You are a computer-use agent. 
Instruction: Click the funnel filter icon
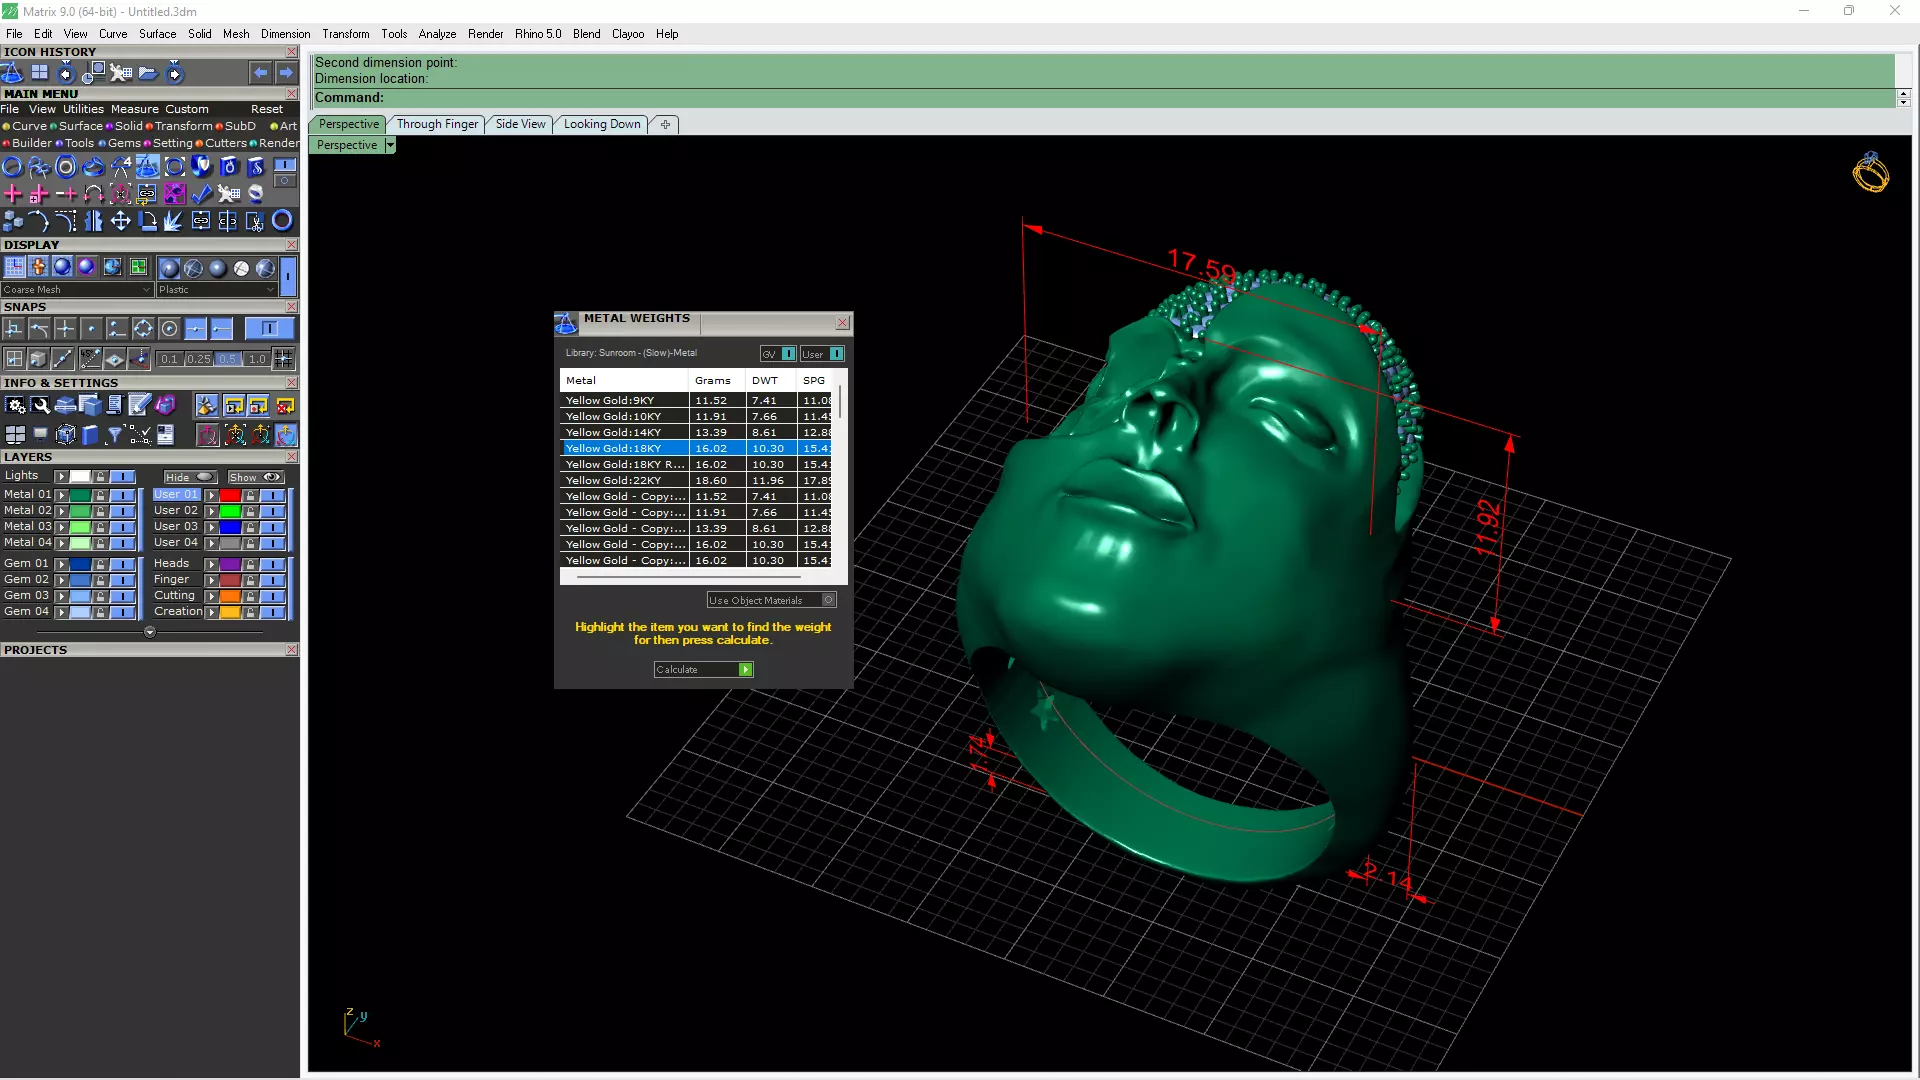click(114, 435)
